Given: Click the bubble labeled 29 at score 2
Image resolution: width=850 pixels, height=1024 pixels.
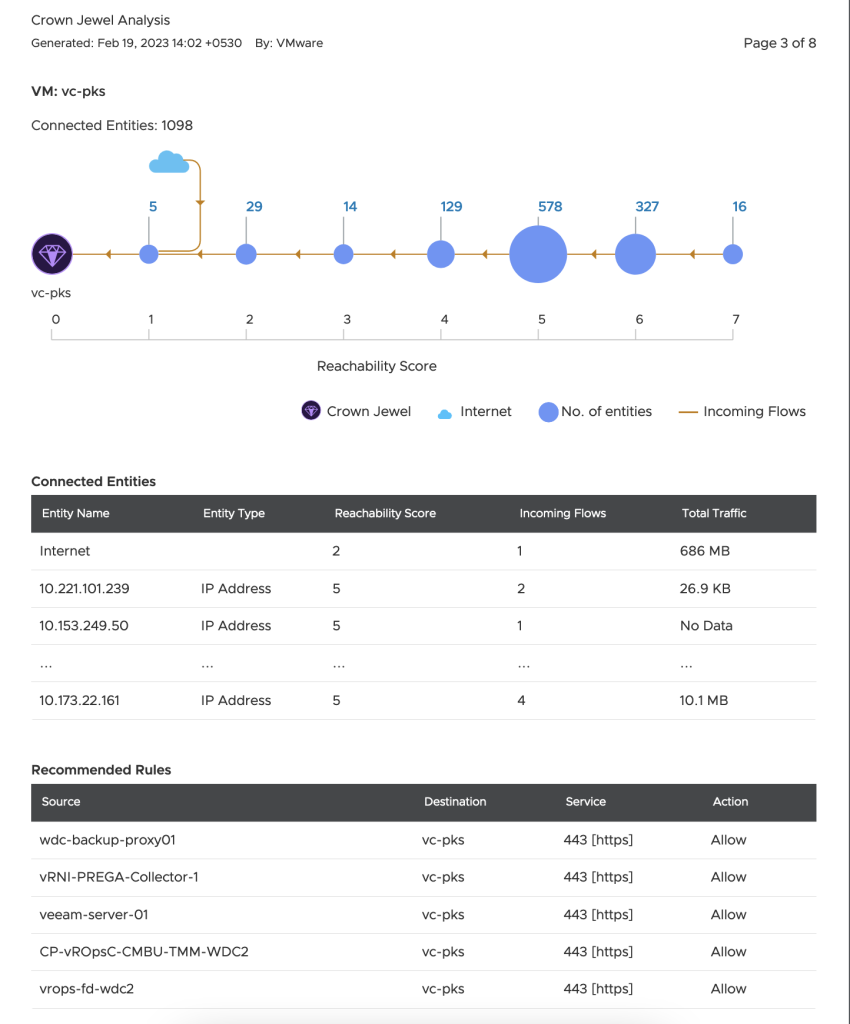Looking at the screenshot, I should pos(246,254).
